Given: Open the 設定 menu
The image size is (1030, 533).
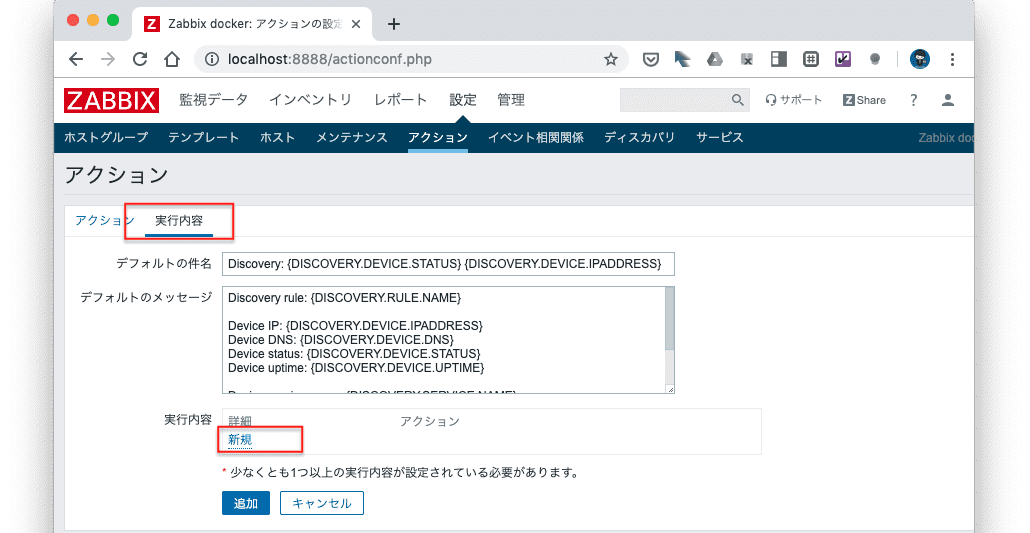Looking at the screenshot, I should pyautogui.click(x=463, y=100).
